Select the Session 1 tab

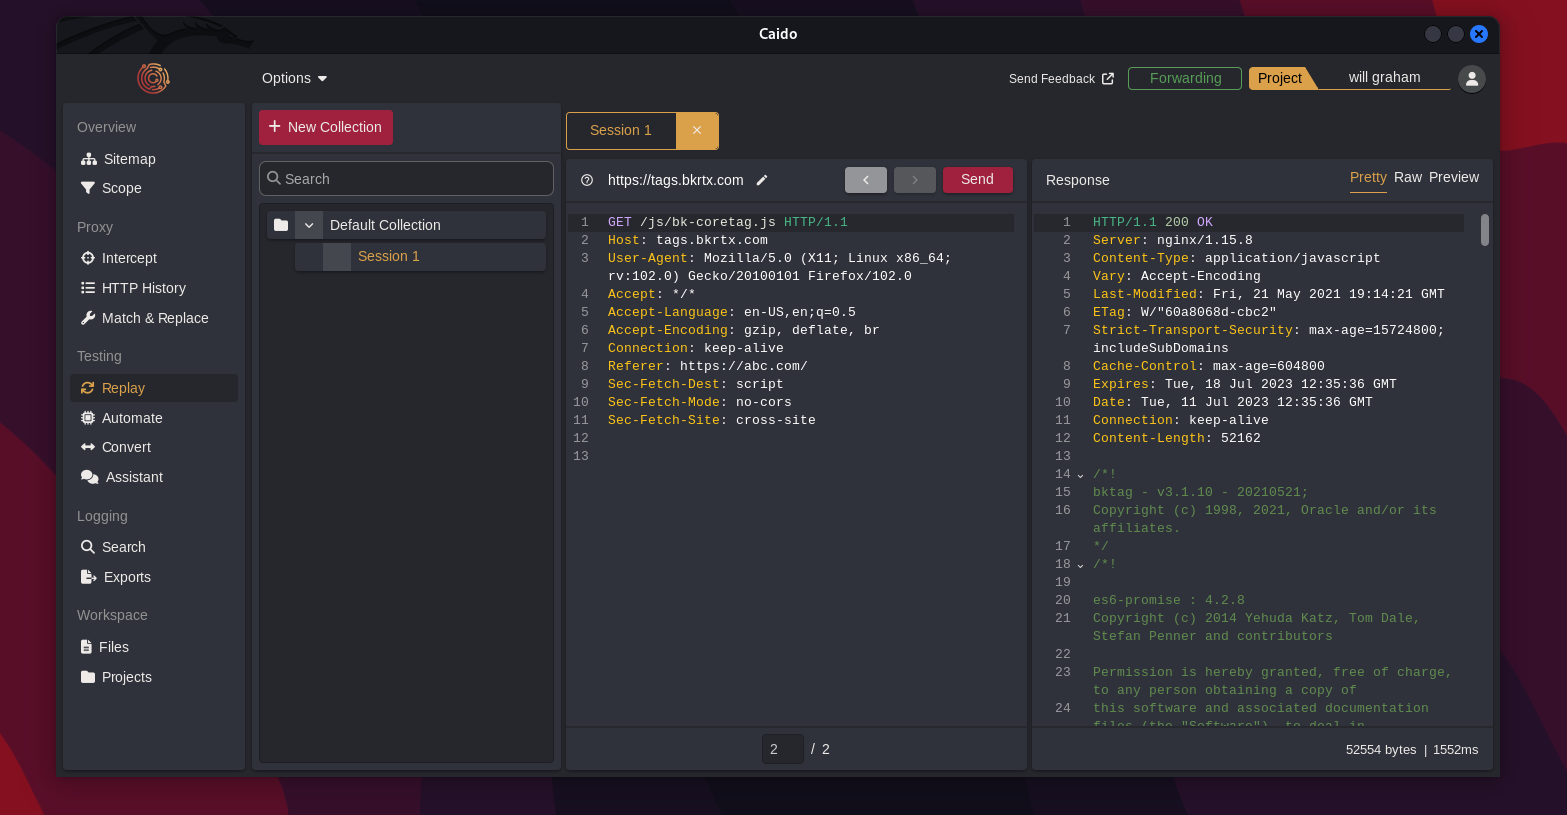tap(621, 131)
